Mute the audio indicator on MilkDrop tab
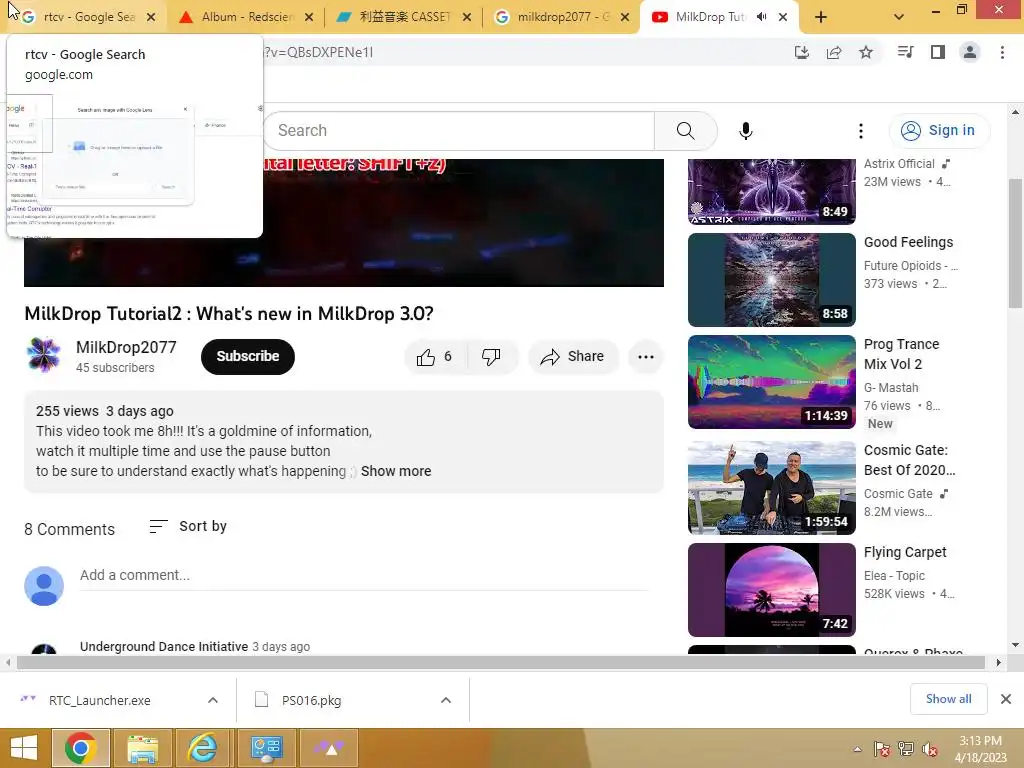Screen dimensions: 1024x768 761,17
